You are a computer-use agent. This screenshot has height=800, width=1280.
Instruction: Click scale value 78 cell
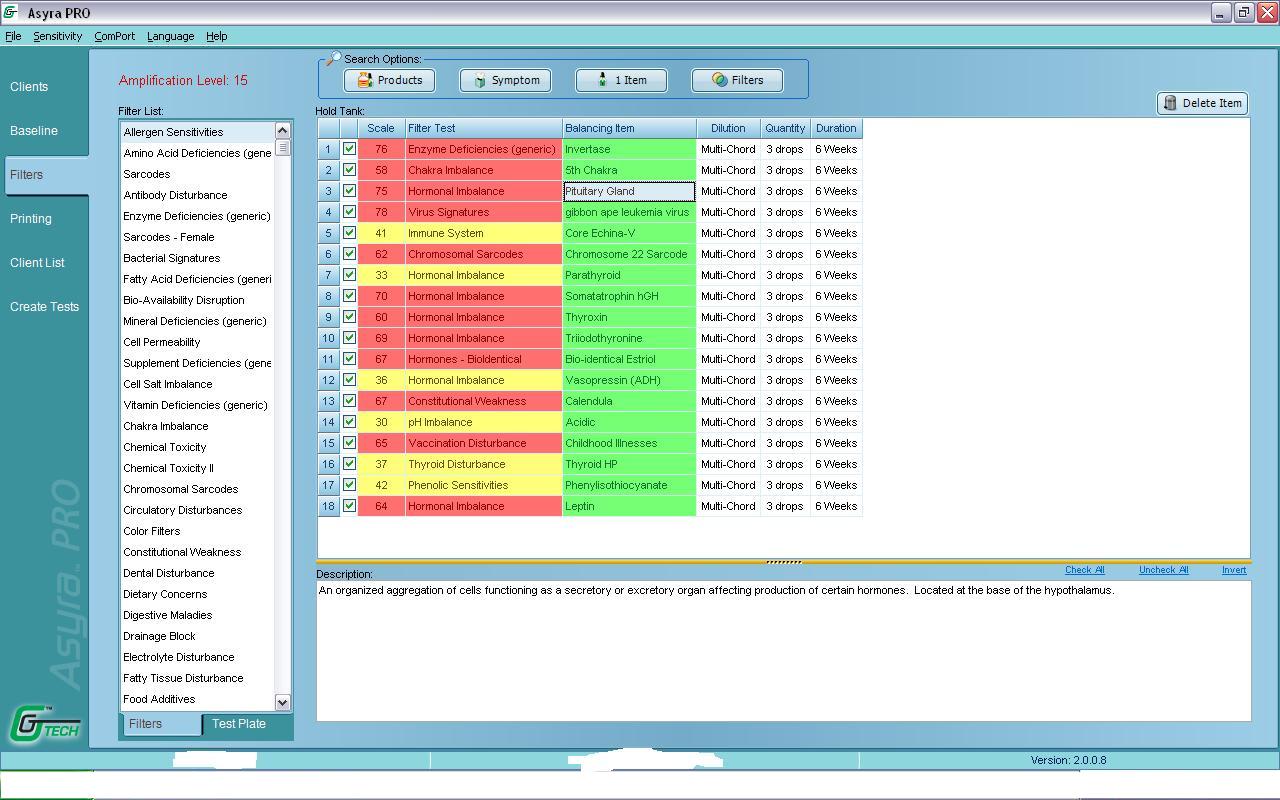pos(381,212)
